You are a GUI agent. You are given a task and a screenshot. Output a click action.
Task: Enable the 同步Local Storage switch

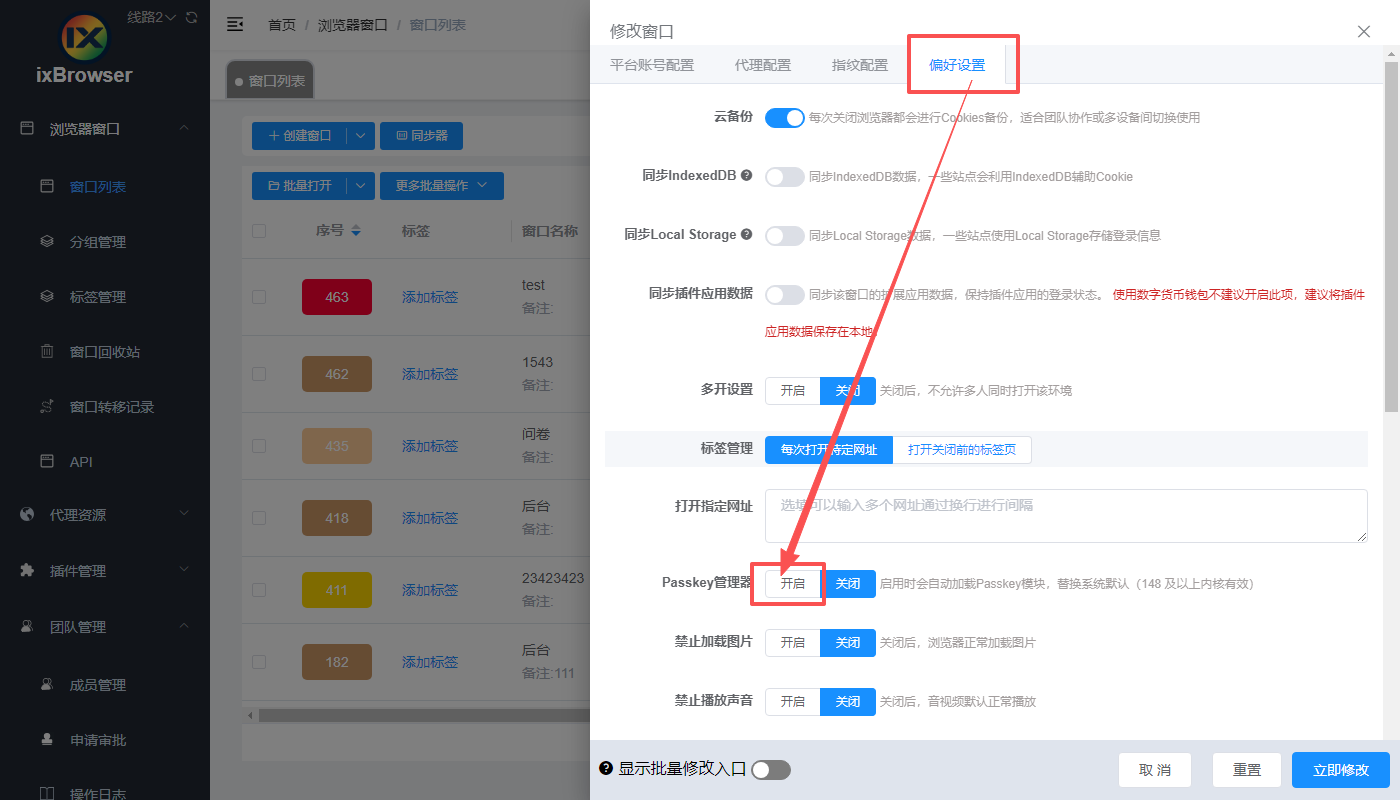click(785, 236)
